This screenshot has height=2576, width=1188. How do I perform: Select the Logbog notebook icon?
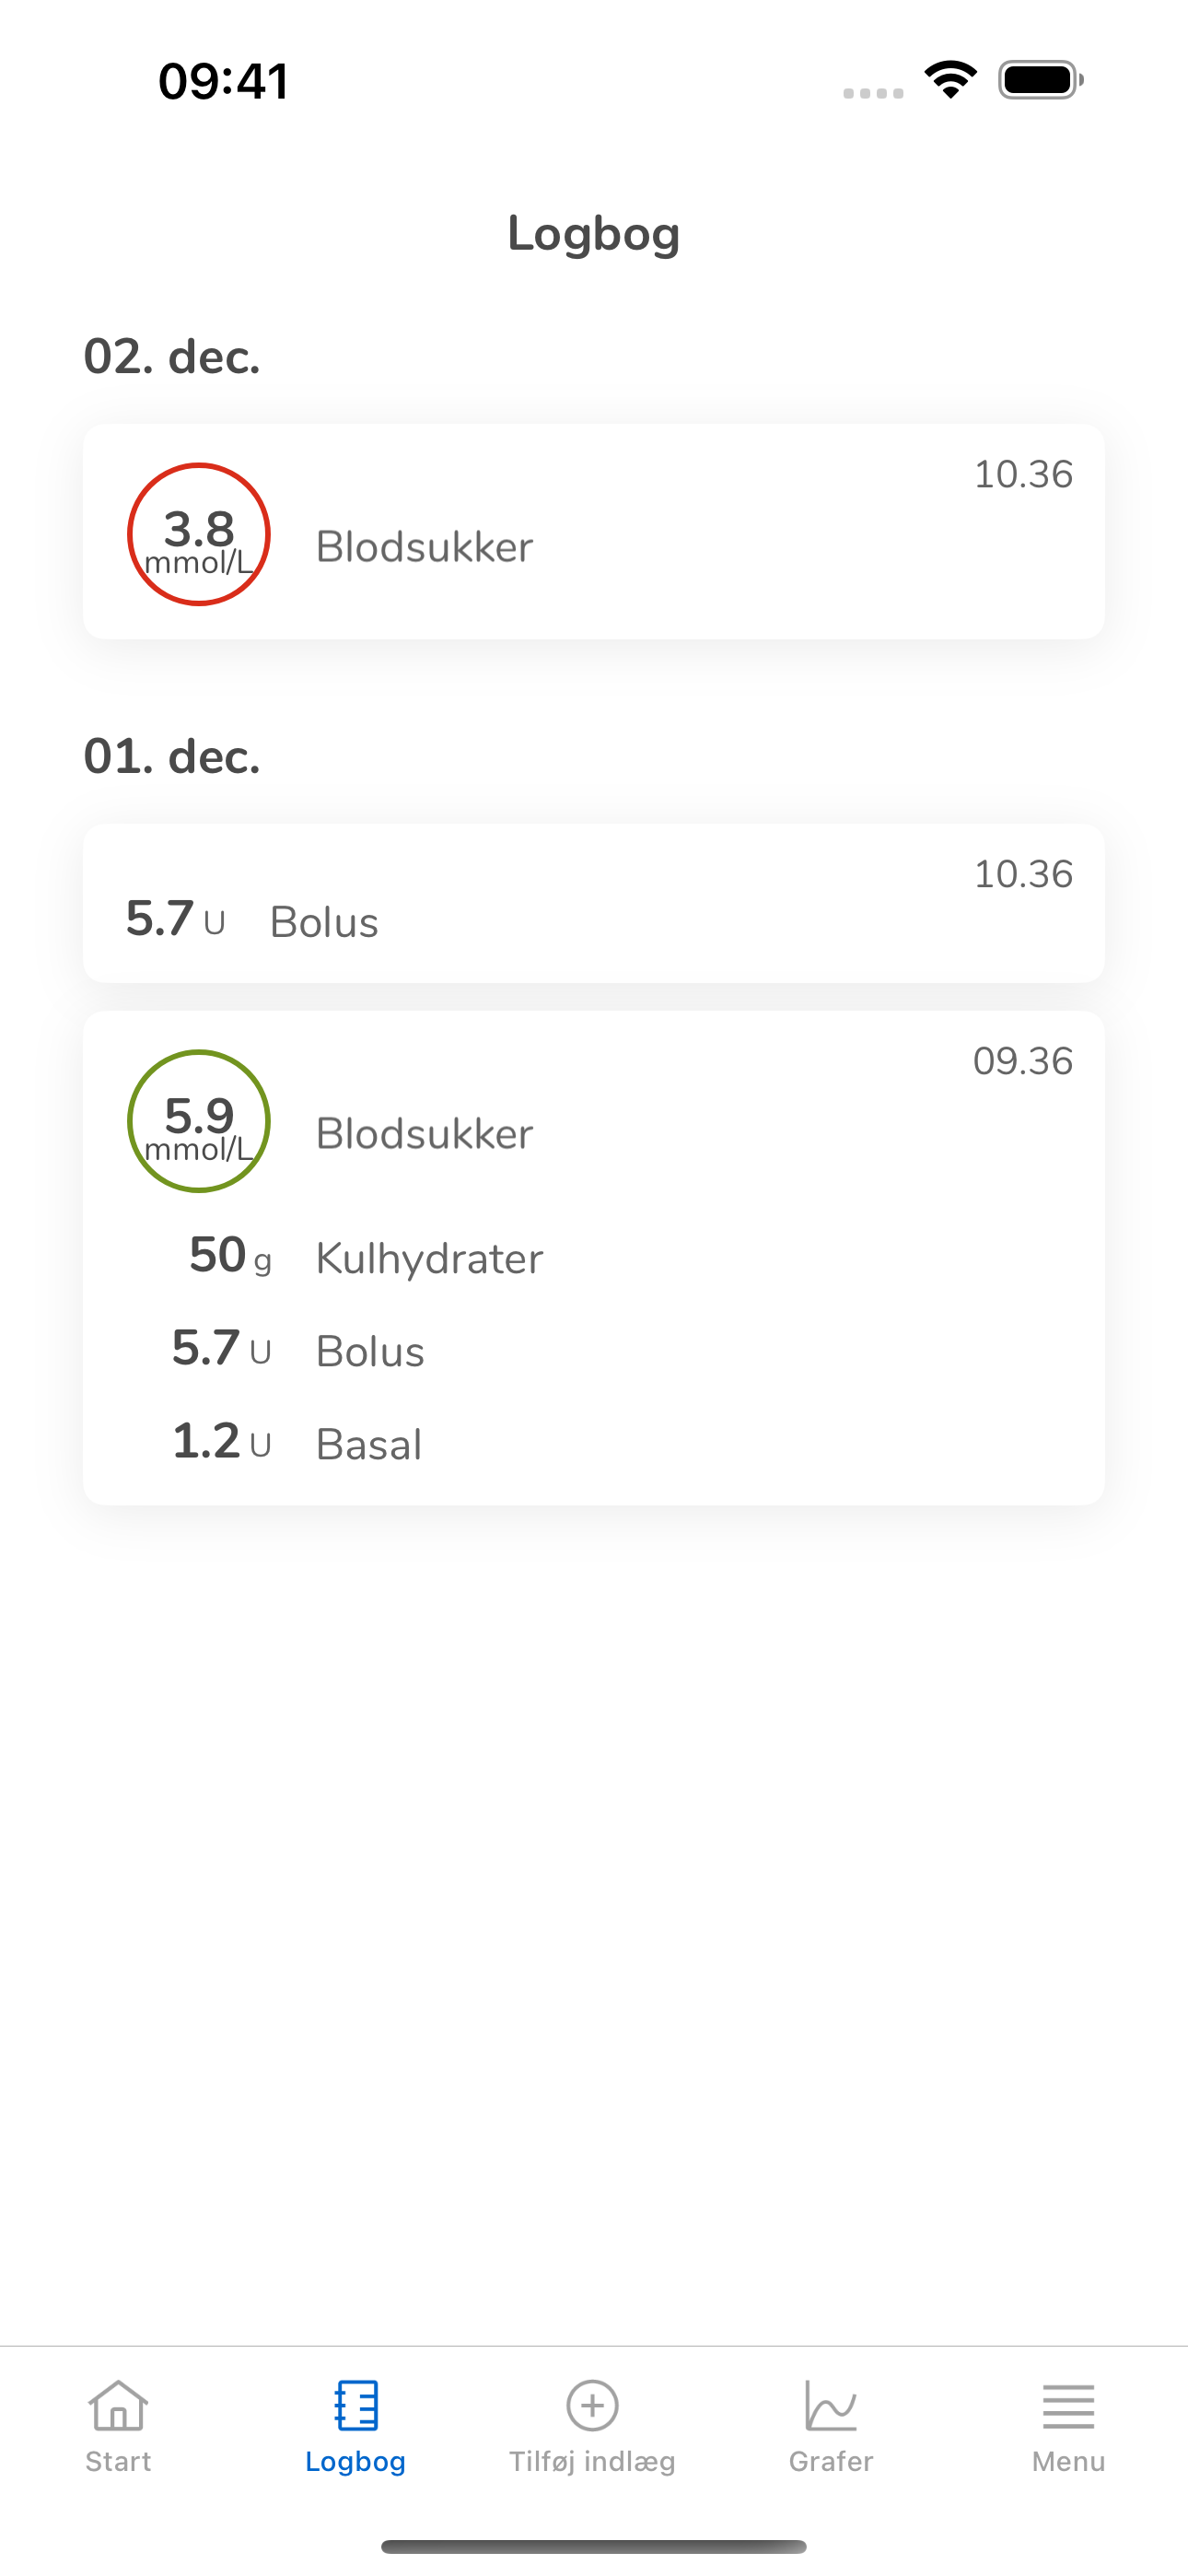(356, 2405)
